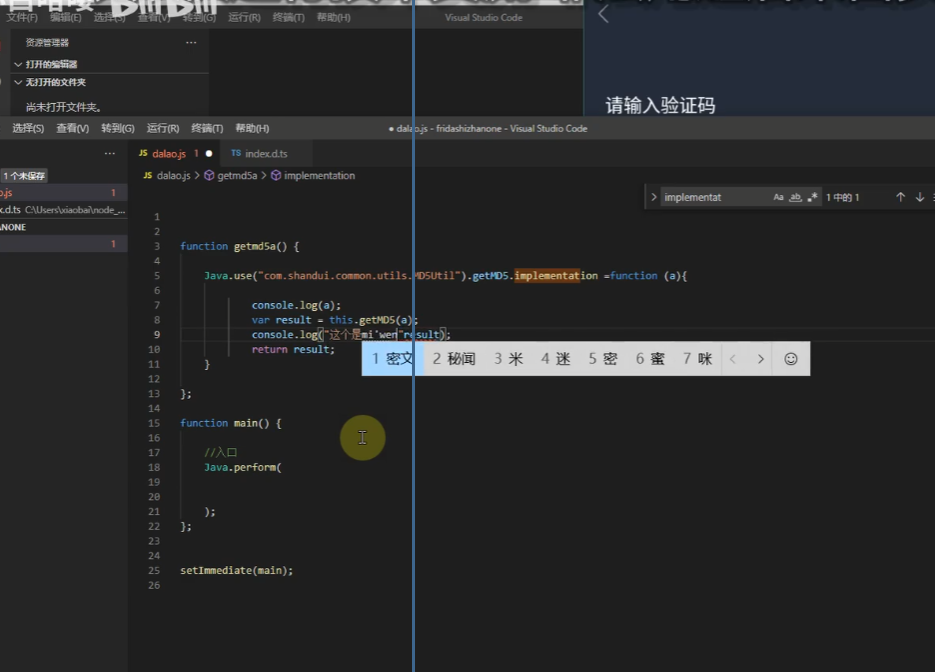Go to next match with down arrow
The image size is (935, 672).
(x=919, y=198)
